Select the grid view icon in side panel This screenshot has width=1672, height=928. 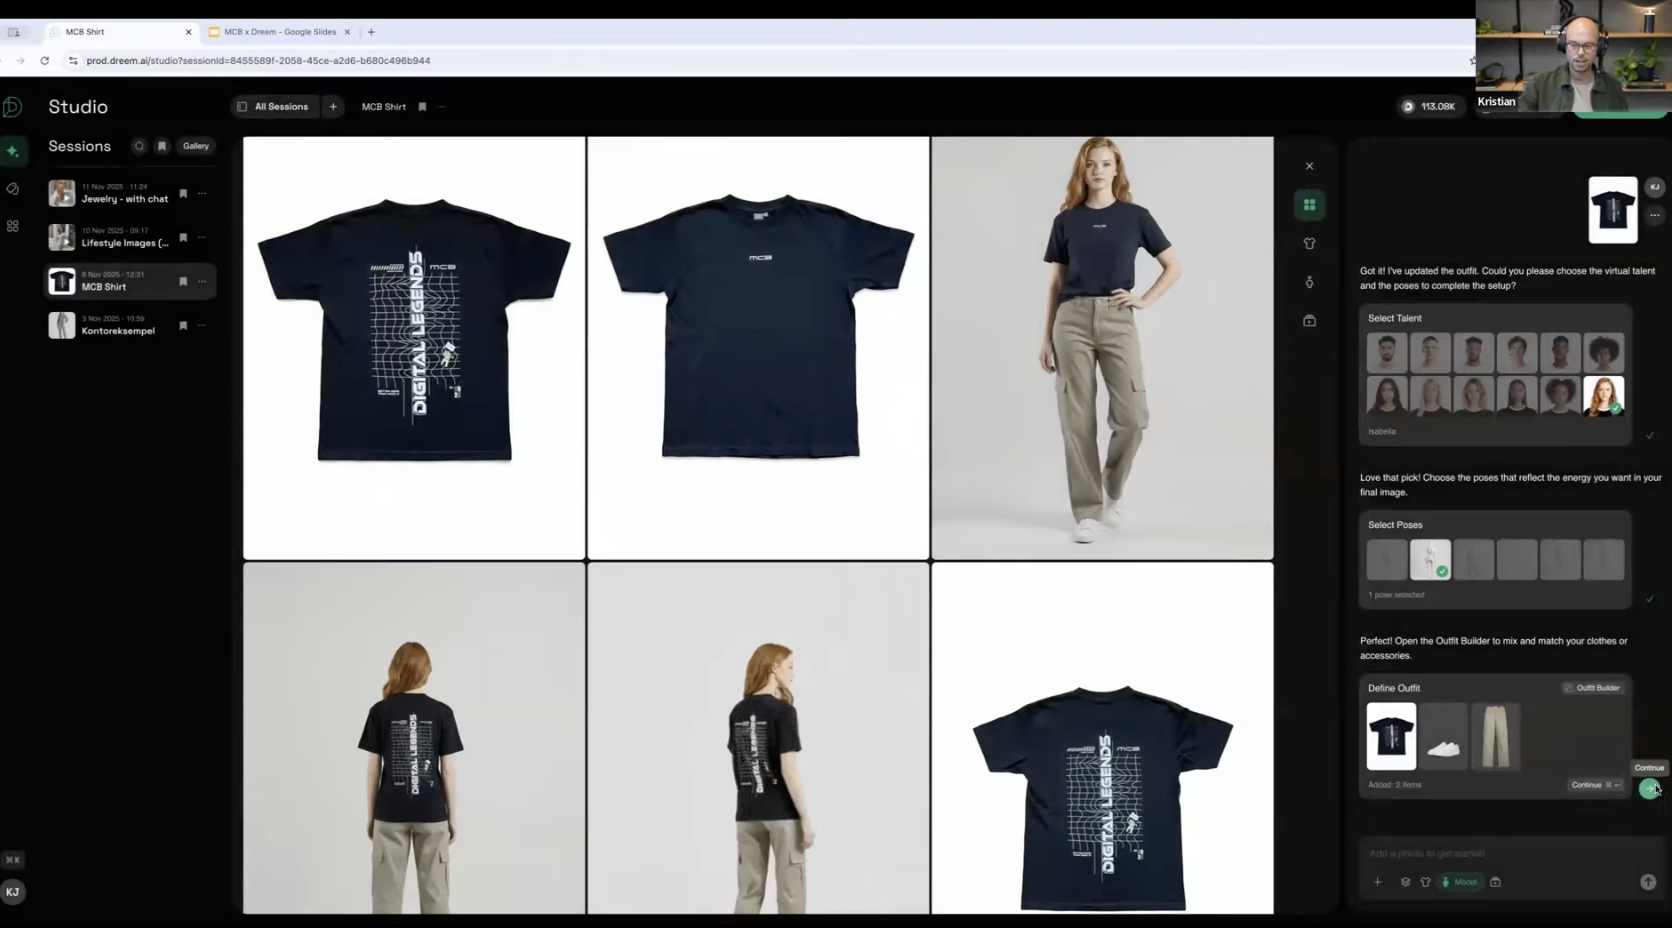(1309, 205)
